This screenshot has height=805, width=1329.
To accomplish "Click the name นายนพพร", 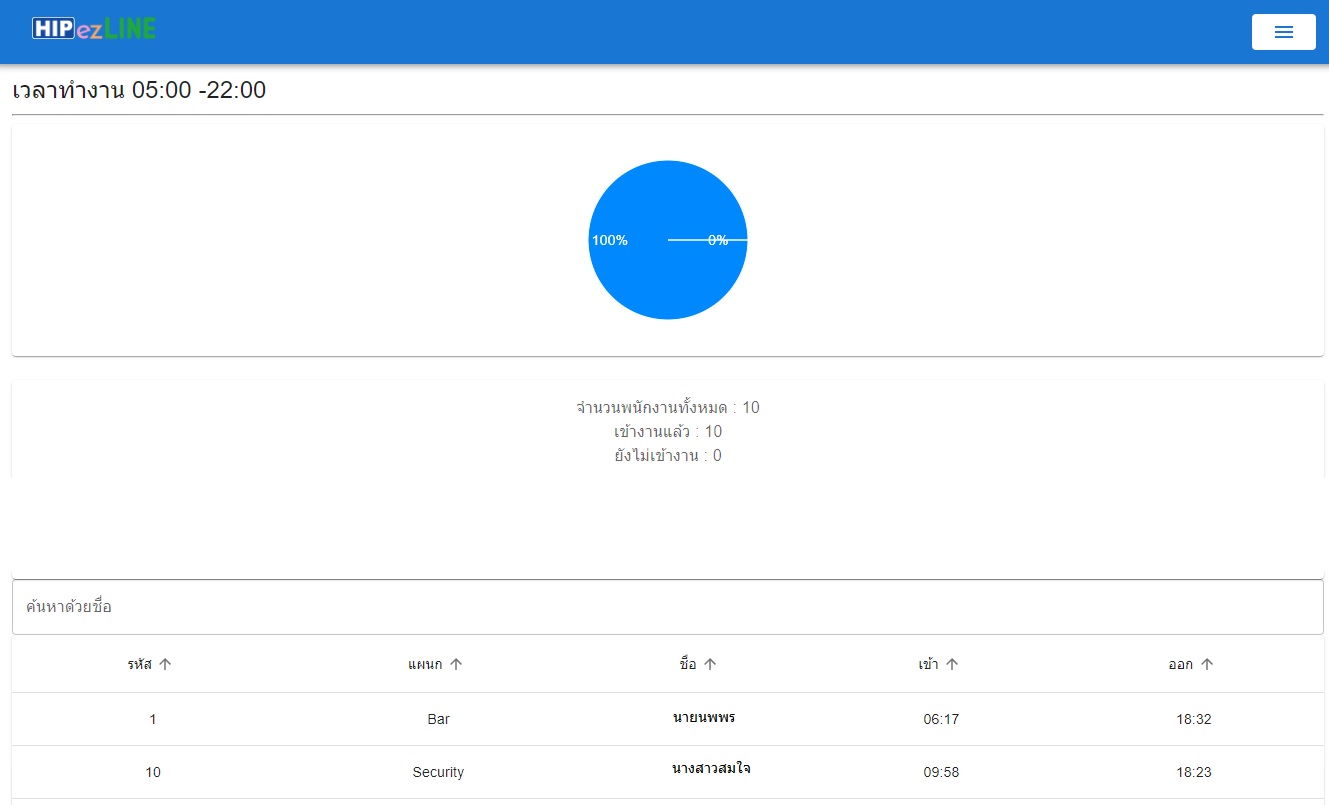I will coord(705,718).
